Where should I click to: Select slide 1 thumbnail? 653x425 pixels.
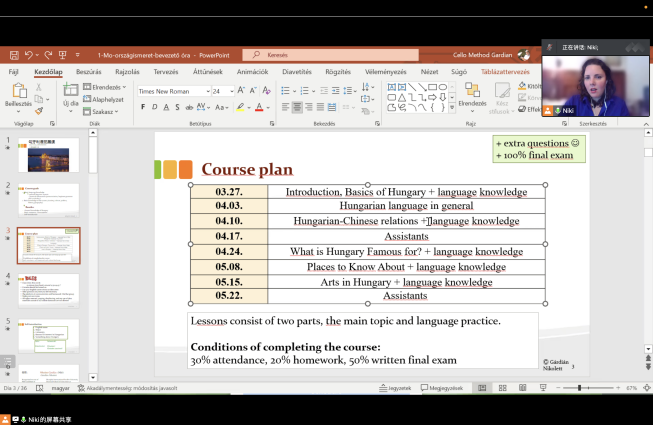(49, 156)
